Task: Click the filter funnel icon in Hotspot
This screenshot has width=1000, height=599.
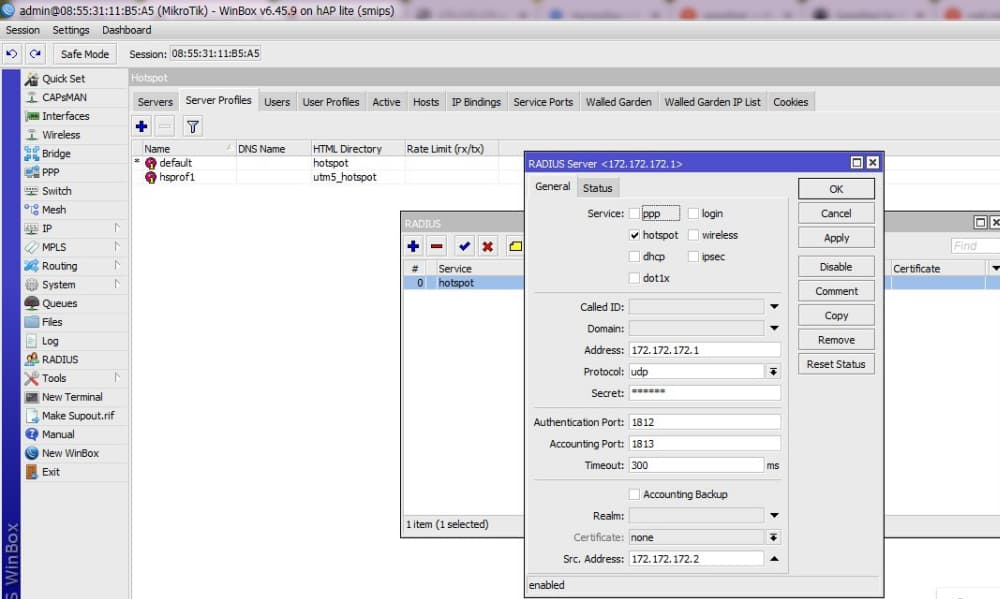Action: tap(192, 126)
